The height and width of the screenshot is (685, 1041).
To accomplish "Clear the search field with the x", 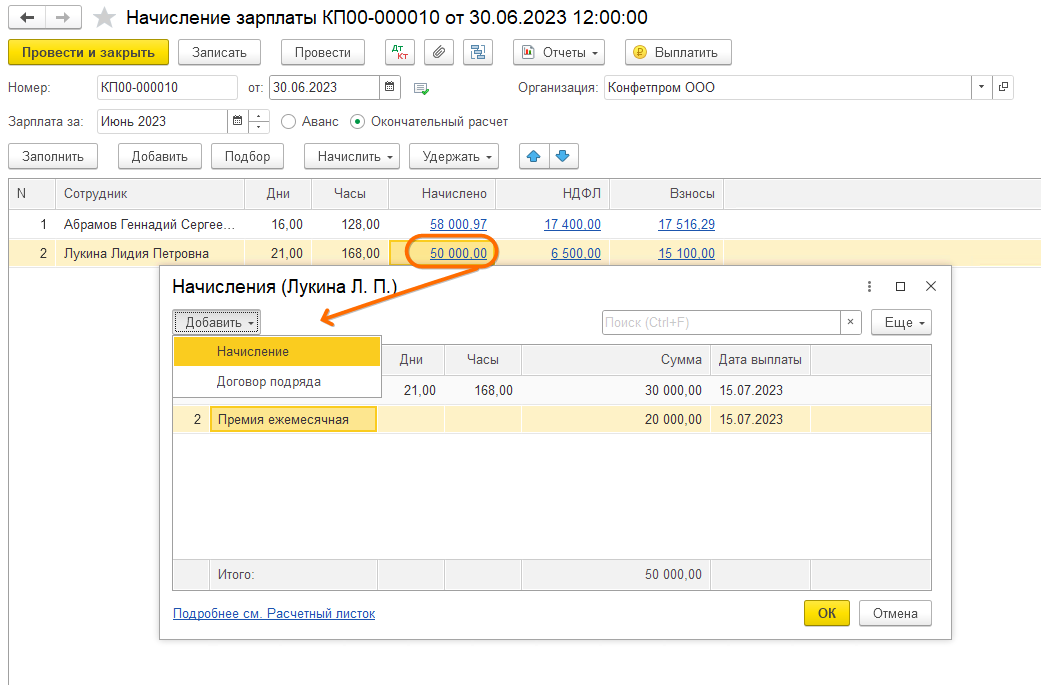I will click(x=850, y=322).
